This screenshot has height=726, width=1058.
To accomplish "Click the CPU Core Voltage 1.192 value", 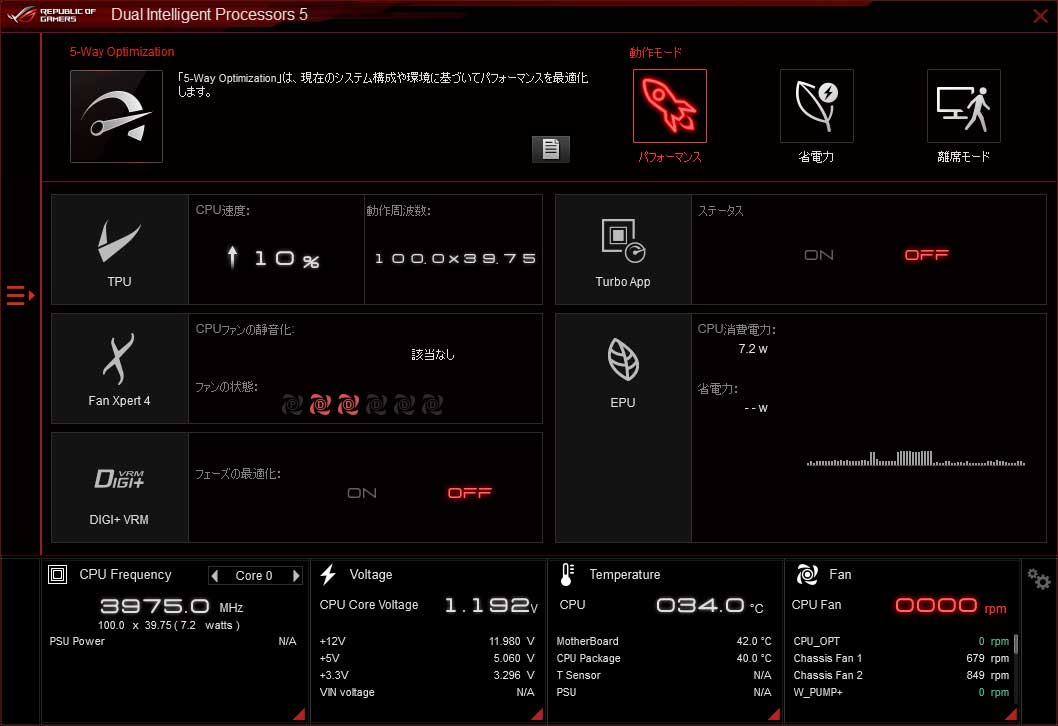I will coord(491,606).
